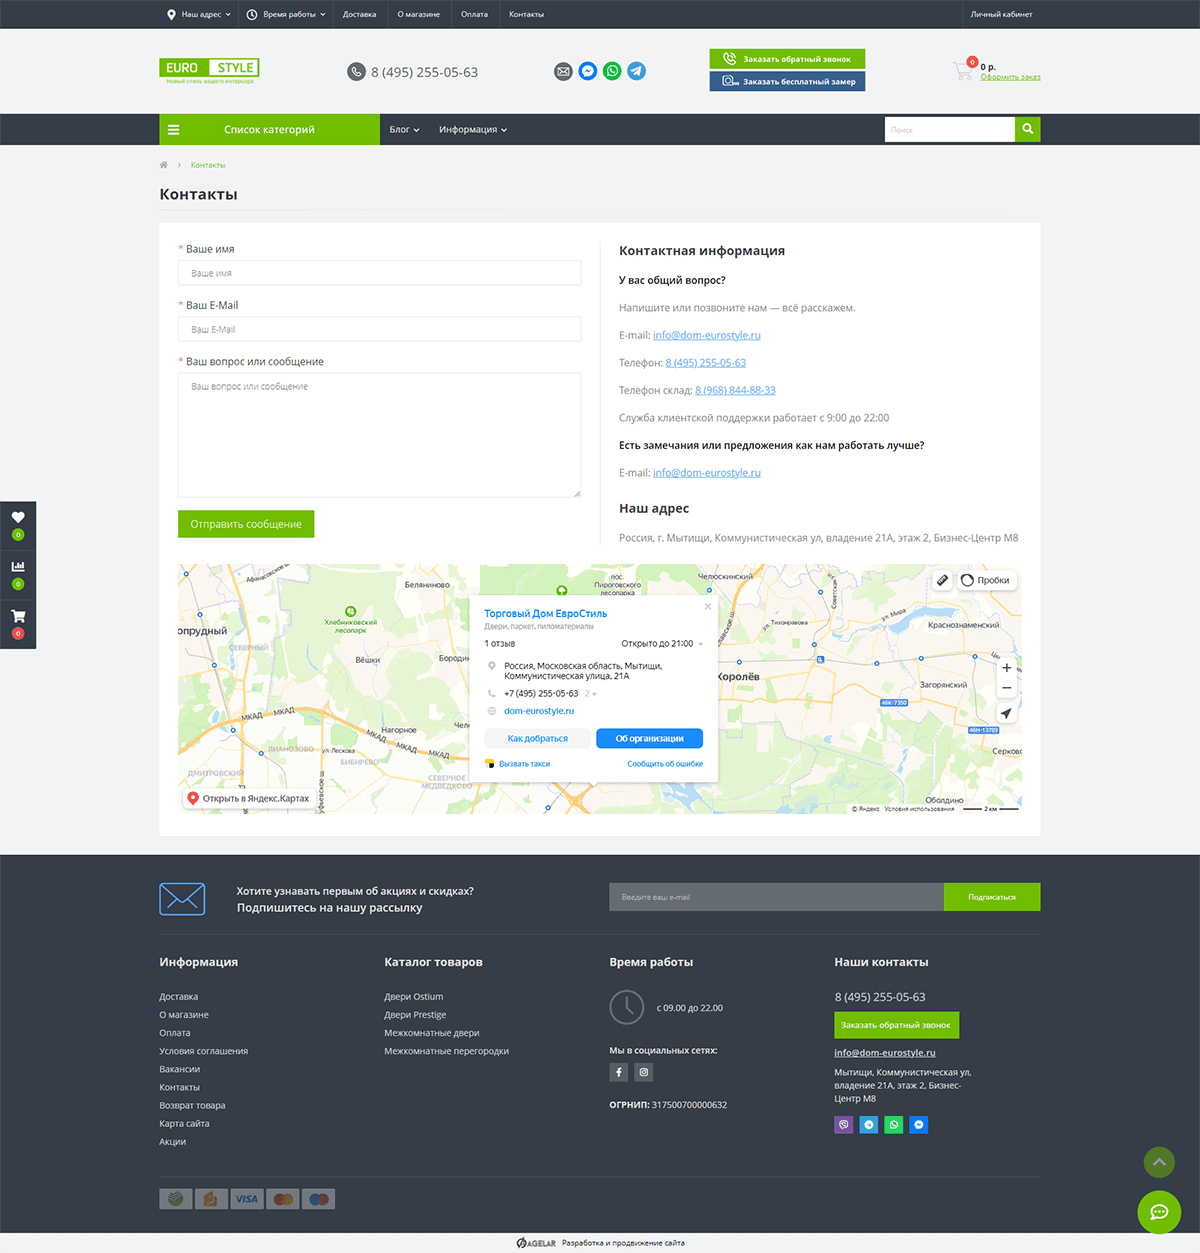This screenshot has width=1200, height=1253.
Task: Zoom in on the map
Action: pyautogui.click(x=1007, y=668)
